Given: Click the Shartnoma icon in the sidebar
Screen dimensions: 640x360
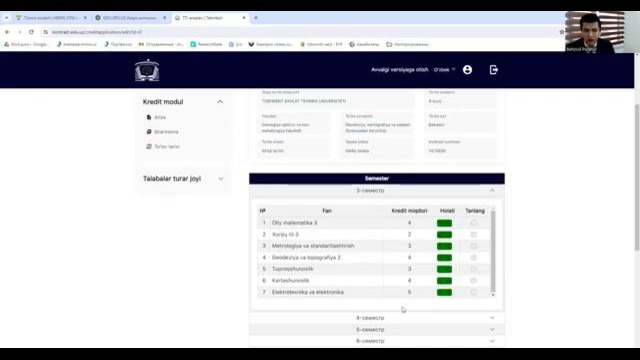Looking at the screenshot, I should tap(149, 132).
